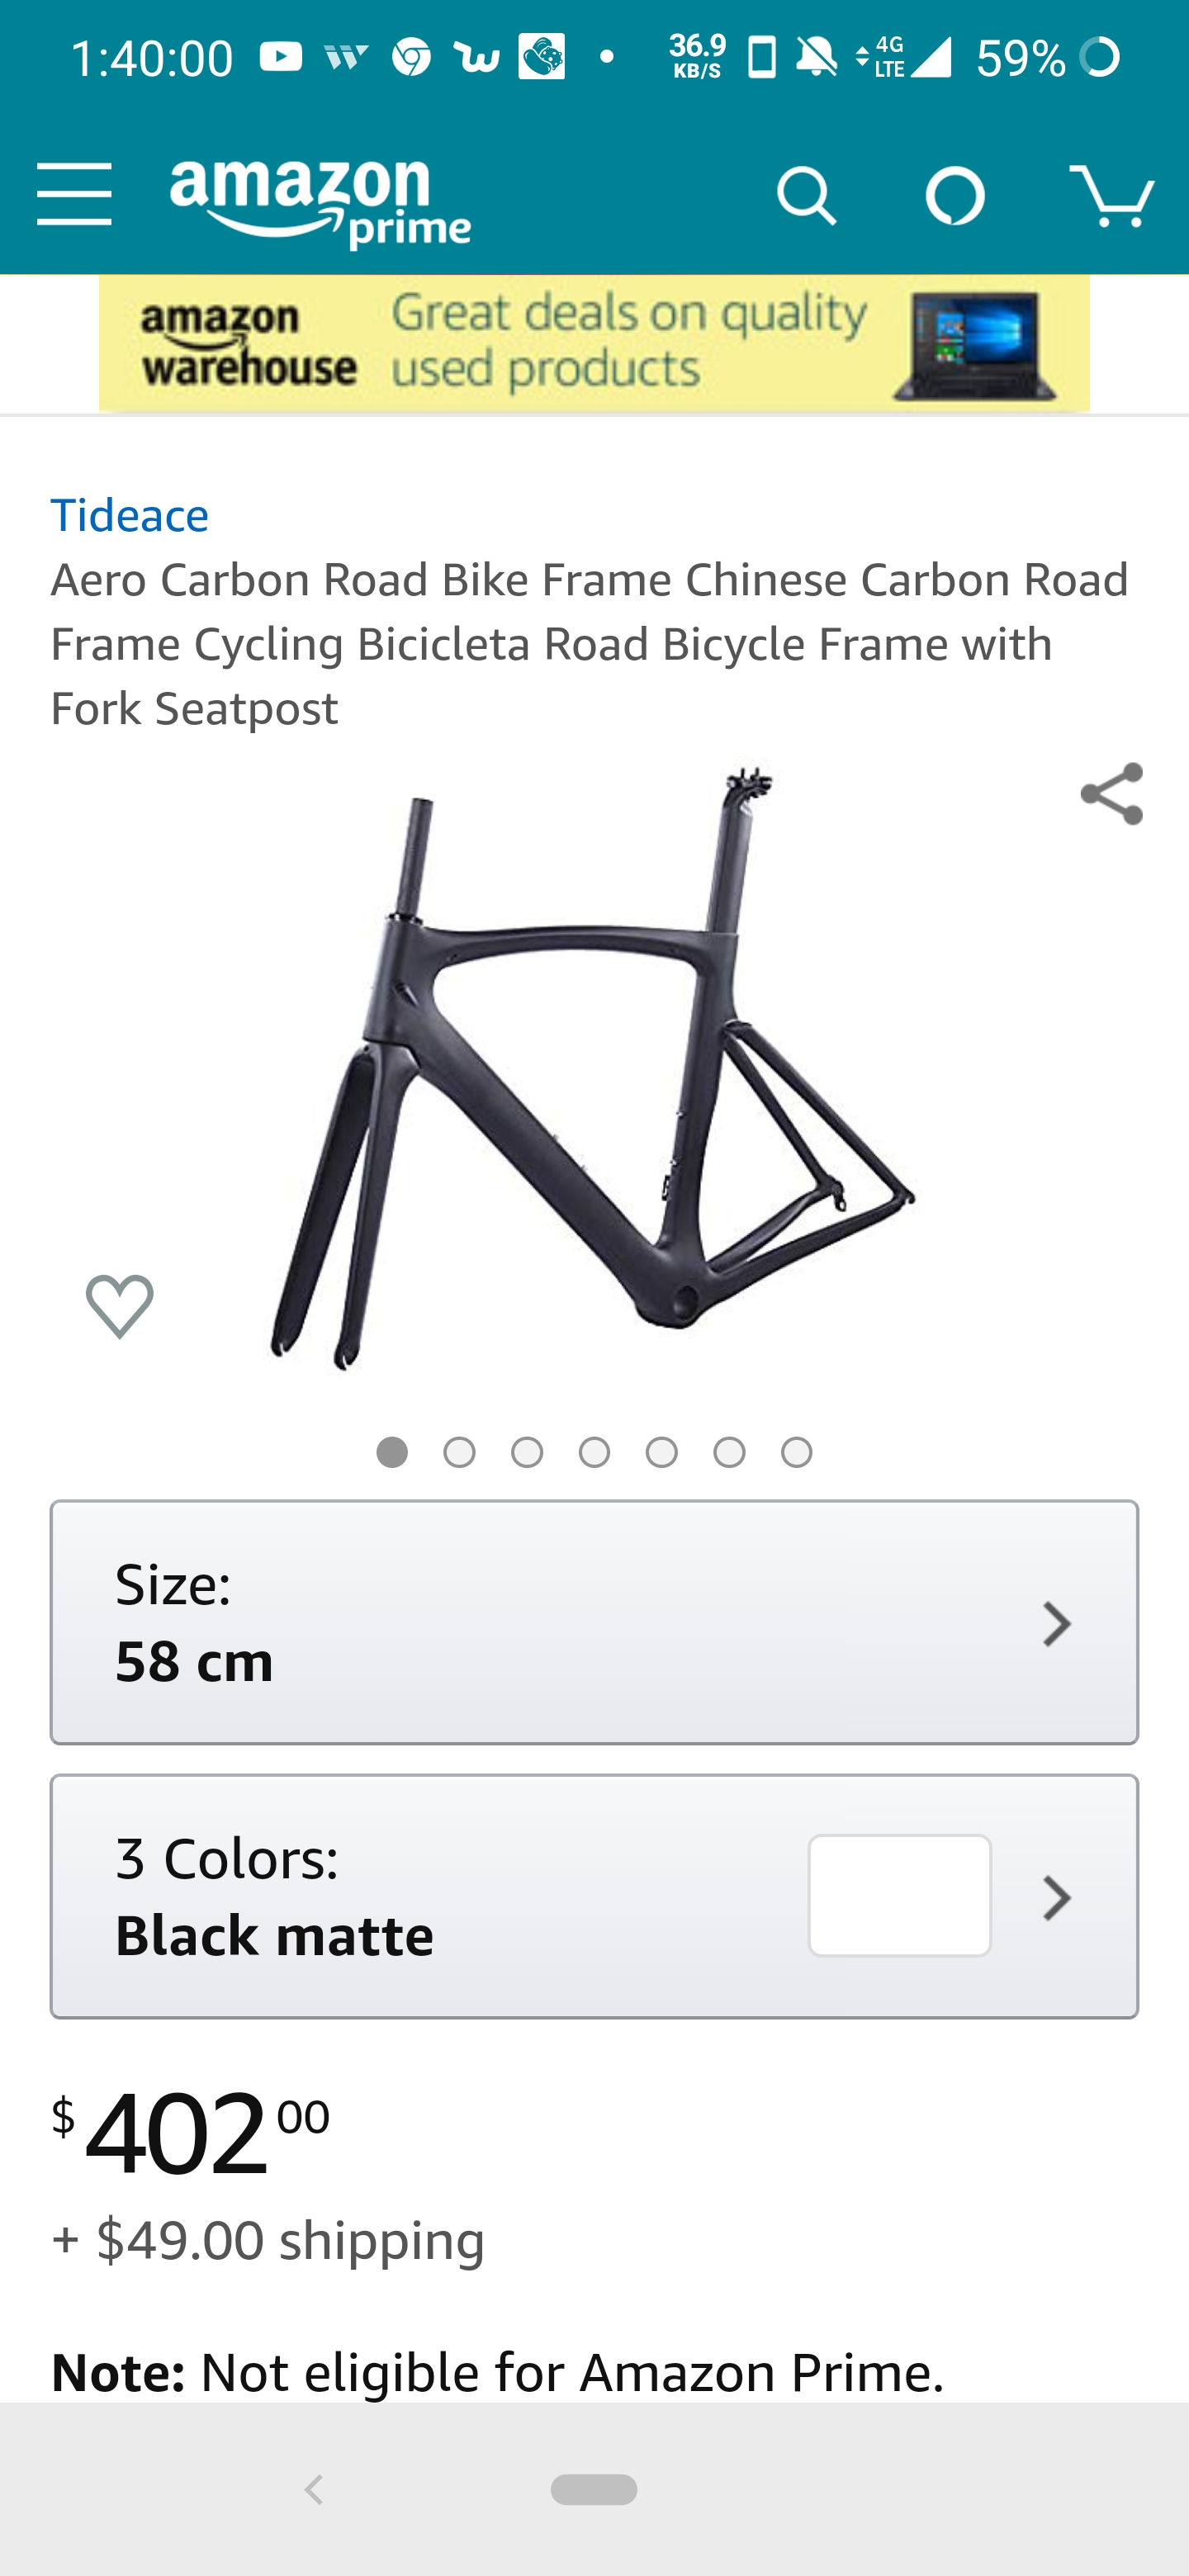The width and height of the screenshot is (1189, 2576).
Task: Add the frame to wish list heart
Action: (120, 1306)
